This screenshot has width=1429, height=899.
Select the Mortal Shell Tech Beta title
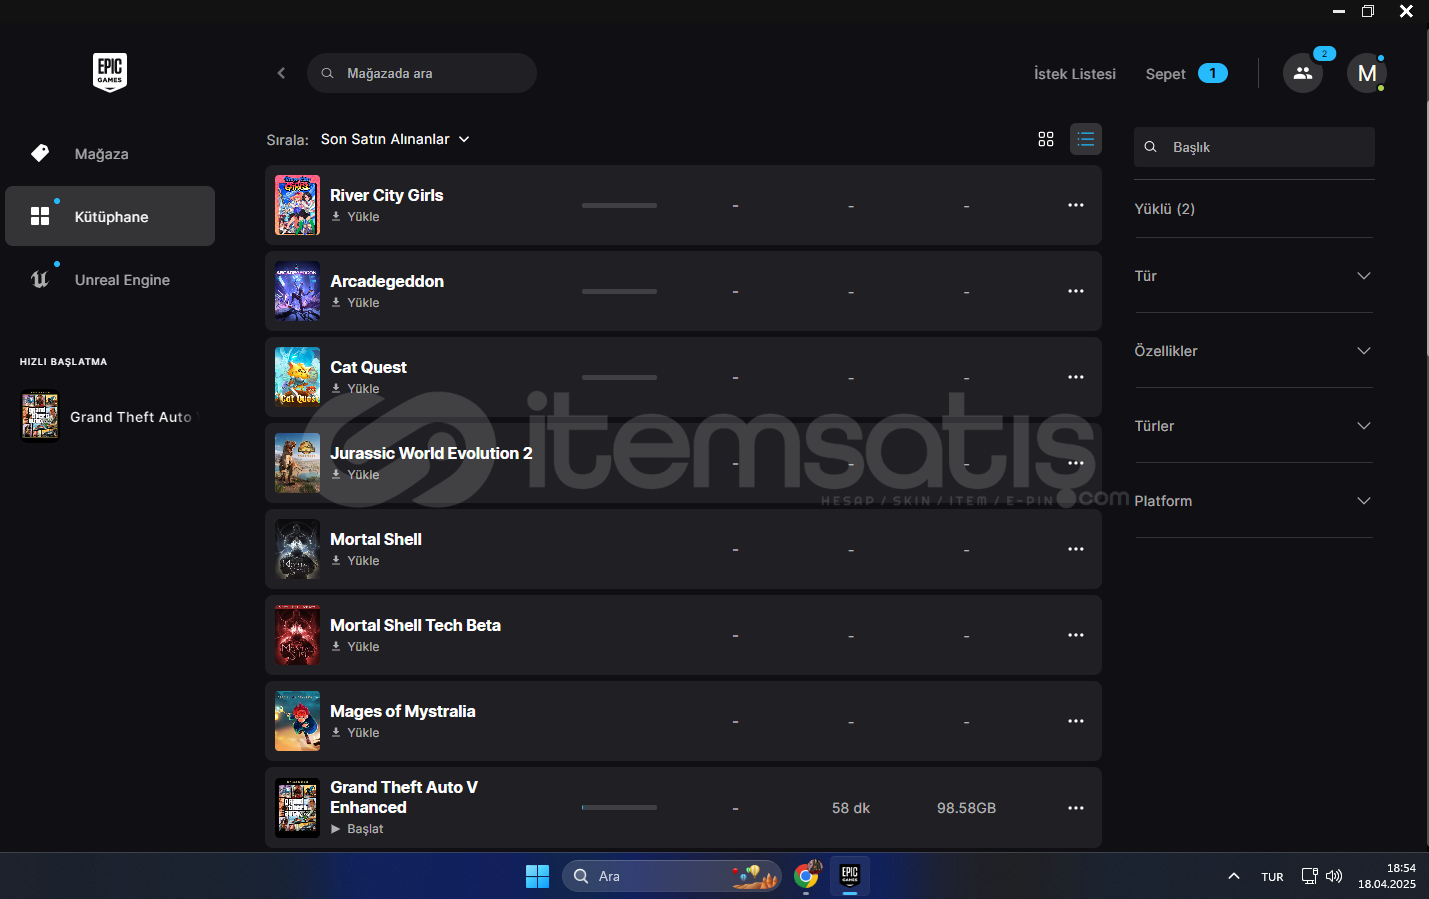click(415, 625)
